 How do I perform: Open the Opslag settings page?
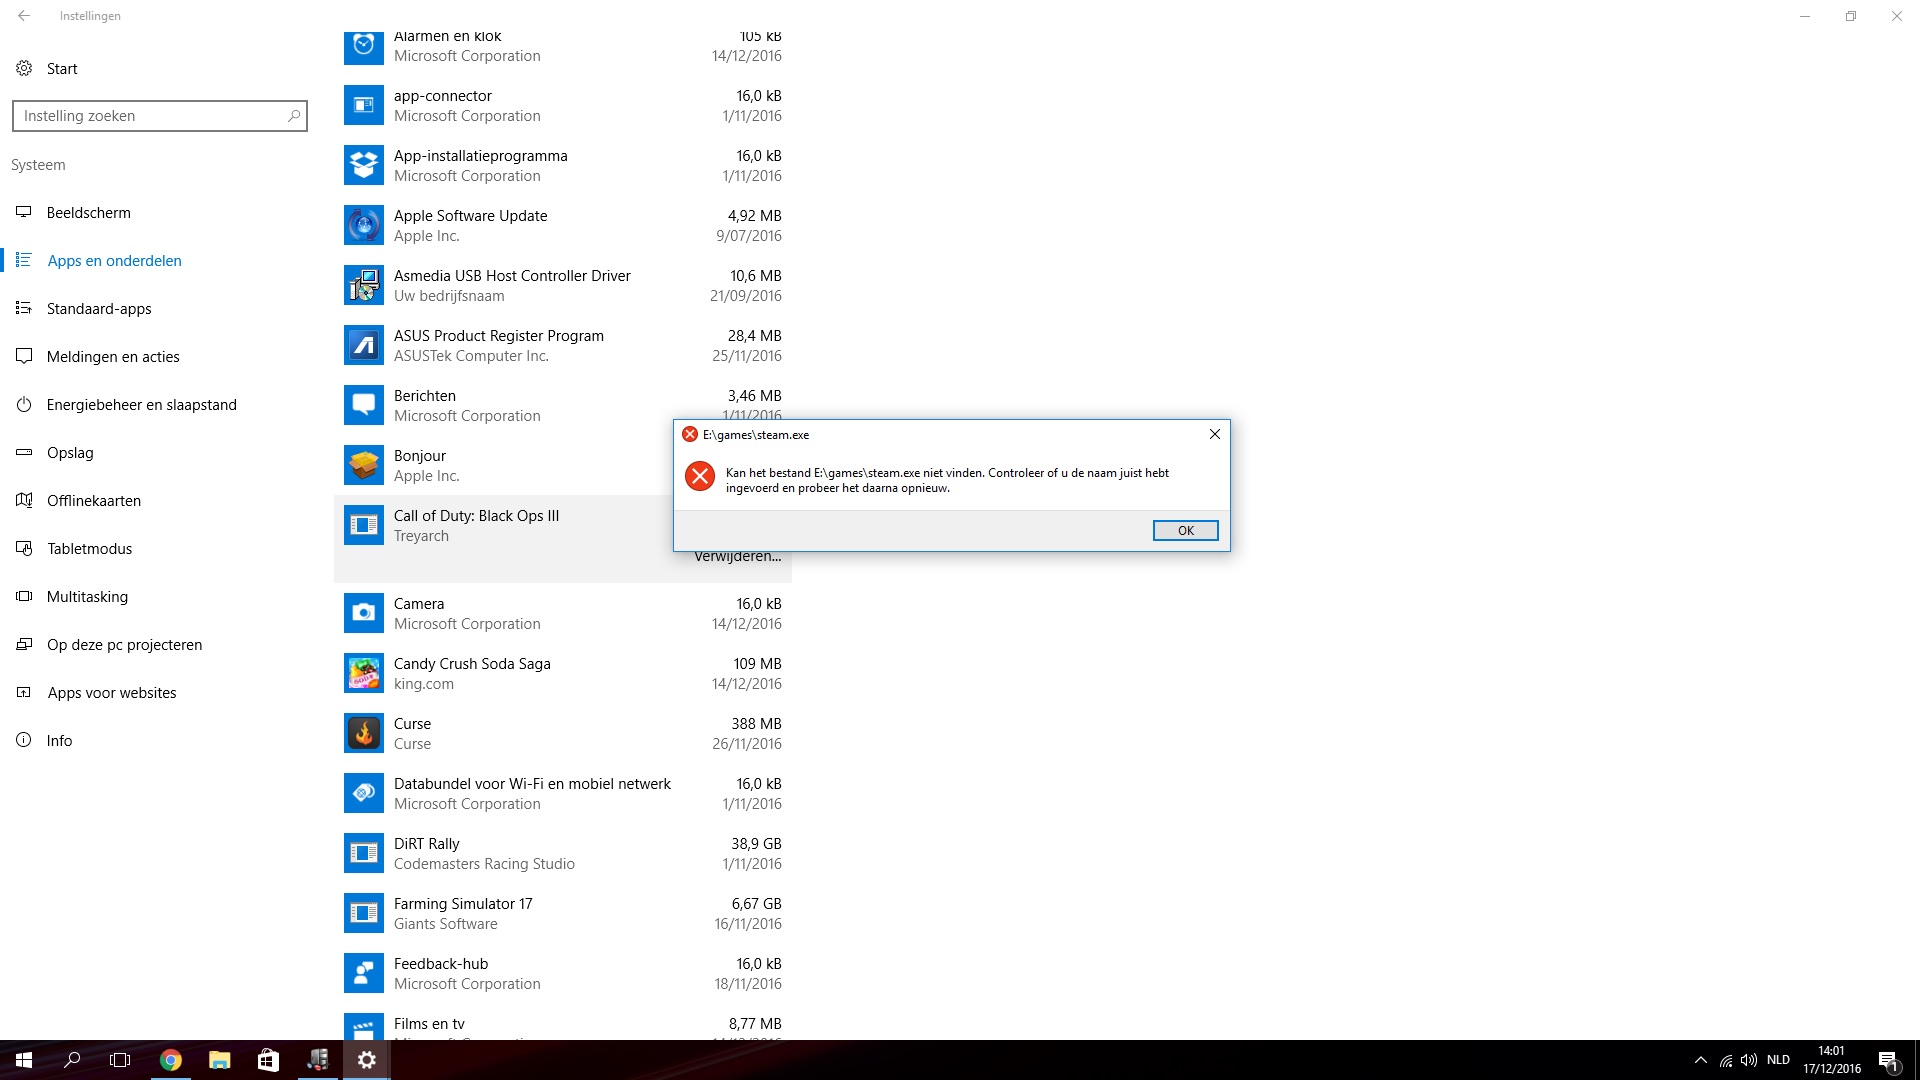pyautogui.click(x=70, y=452)
